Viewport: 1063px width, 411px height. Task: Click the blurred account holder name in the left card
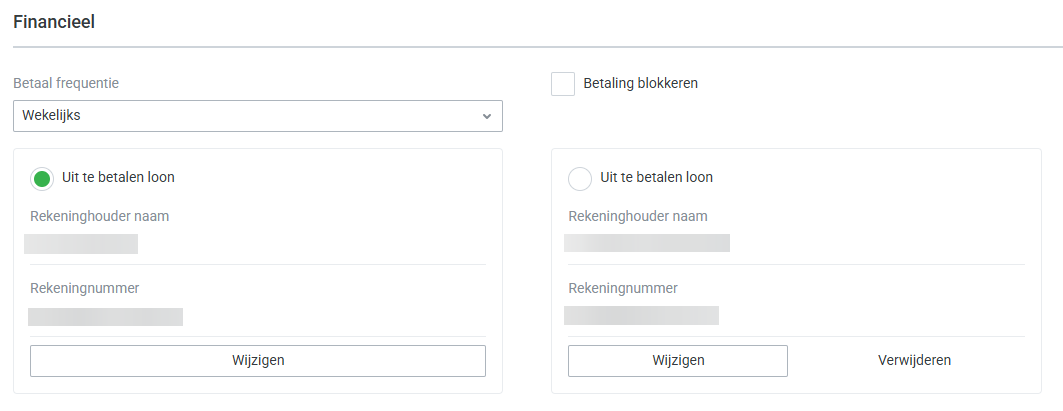click(81, 244)
